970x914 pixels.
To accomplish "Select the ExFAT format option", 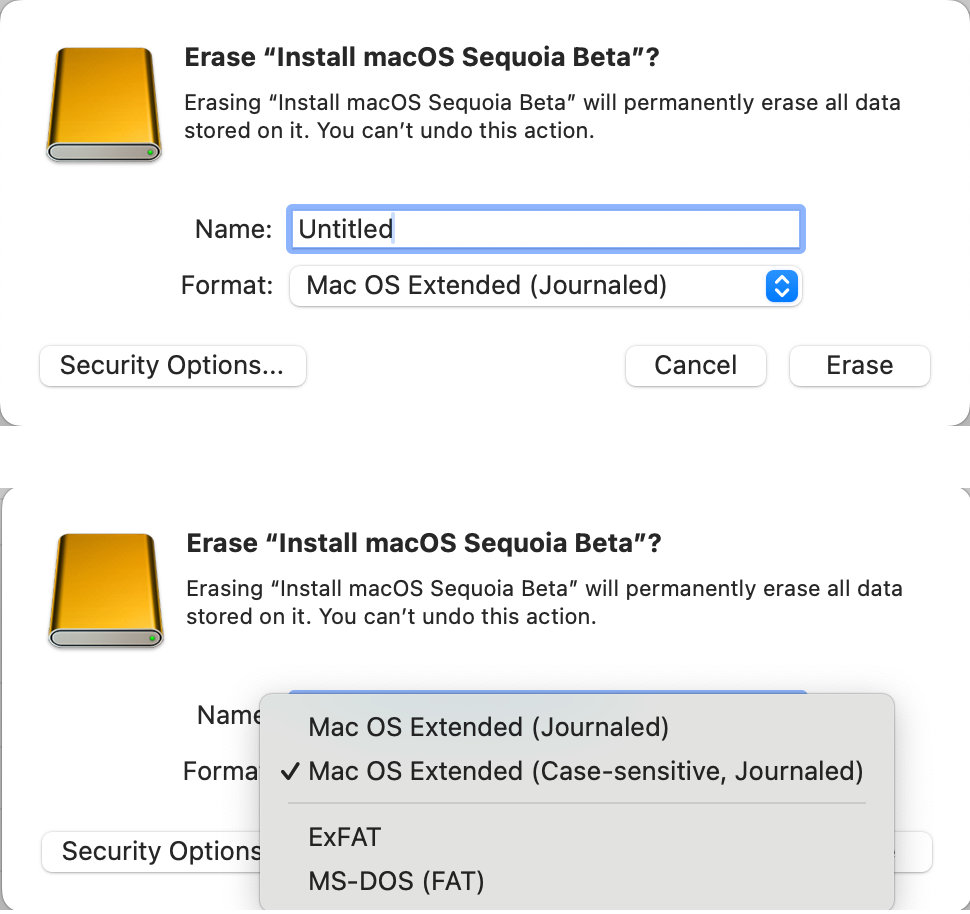I will (x=345, y=837).
